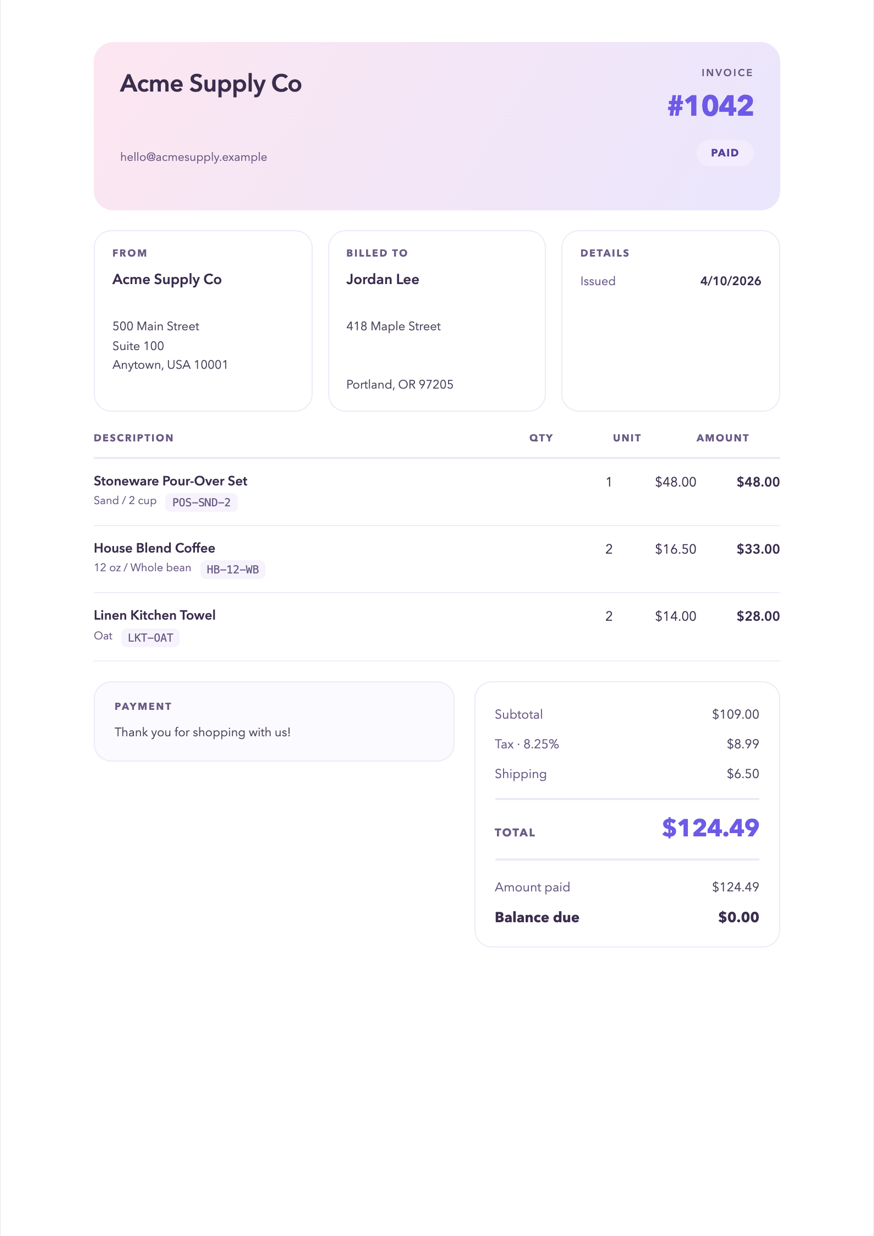
Task: Select the DETAILS heading
Action: pos(605,253)
